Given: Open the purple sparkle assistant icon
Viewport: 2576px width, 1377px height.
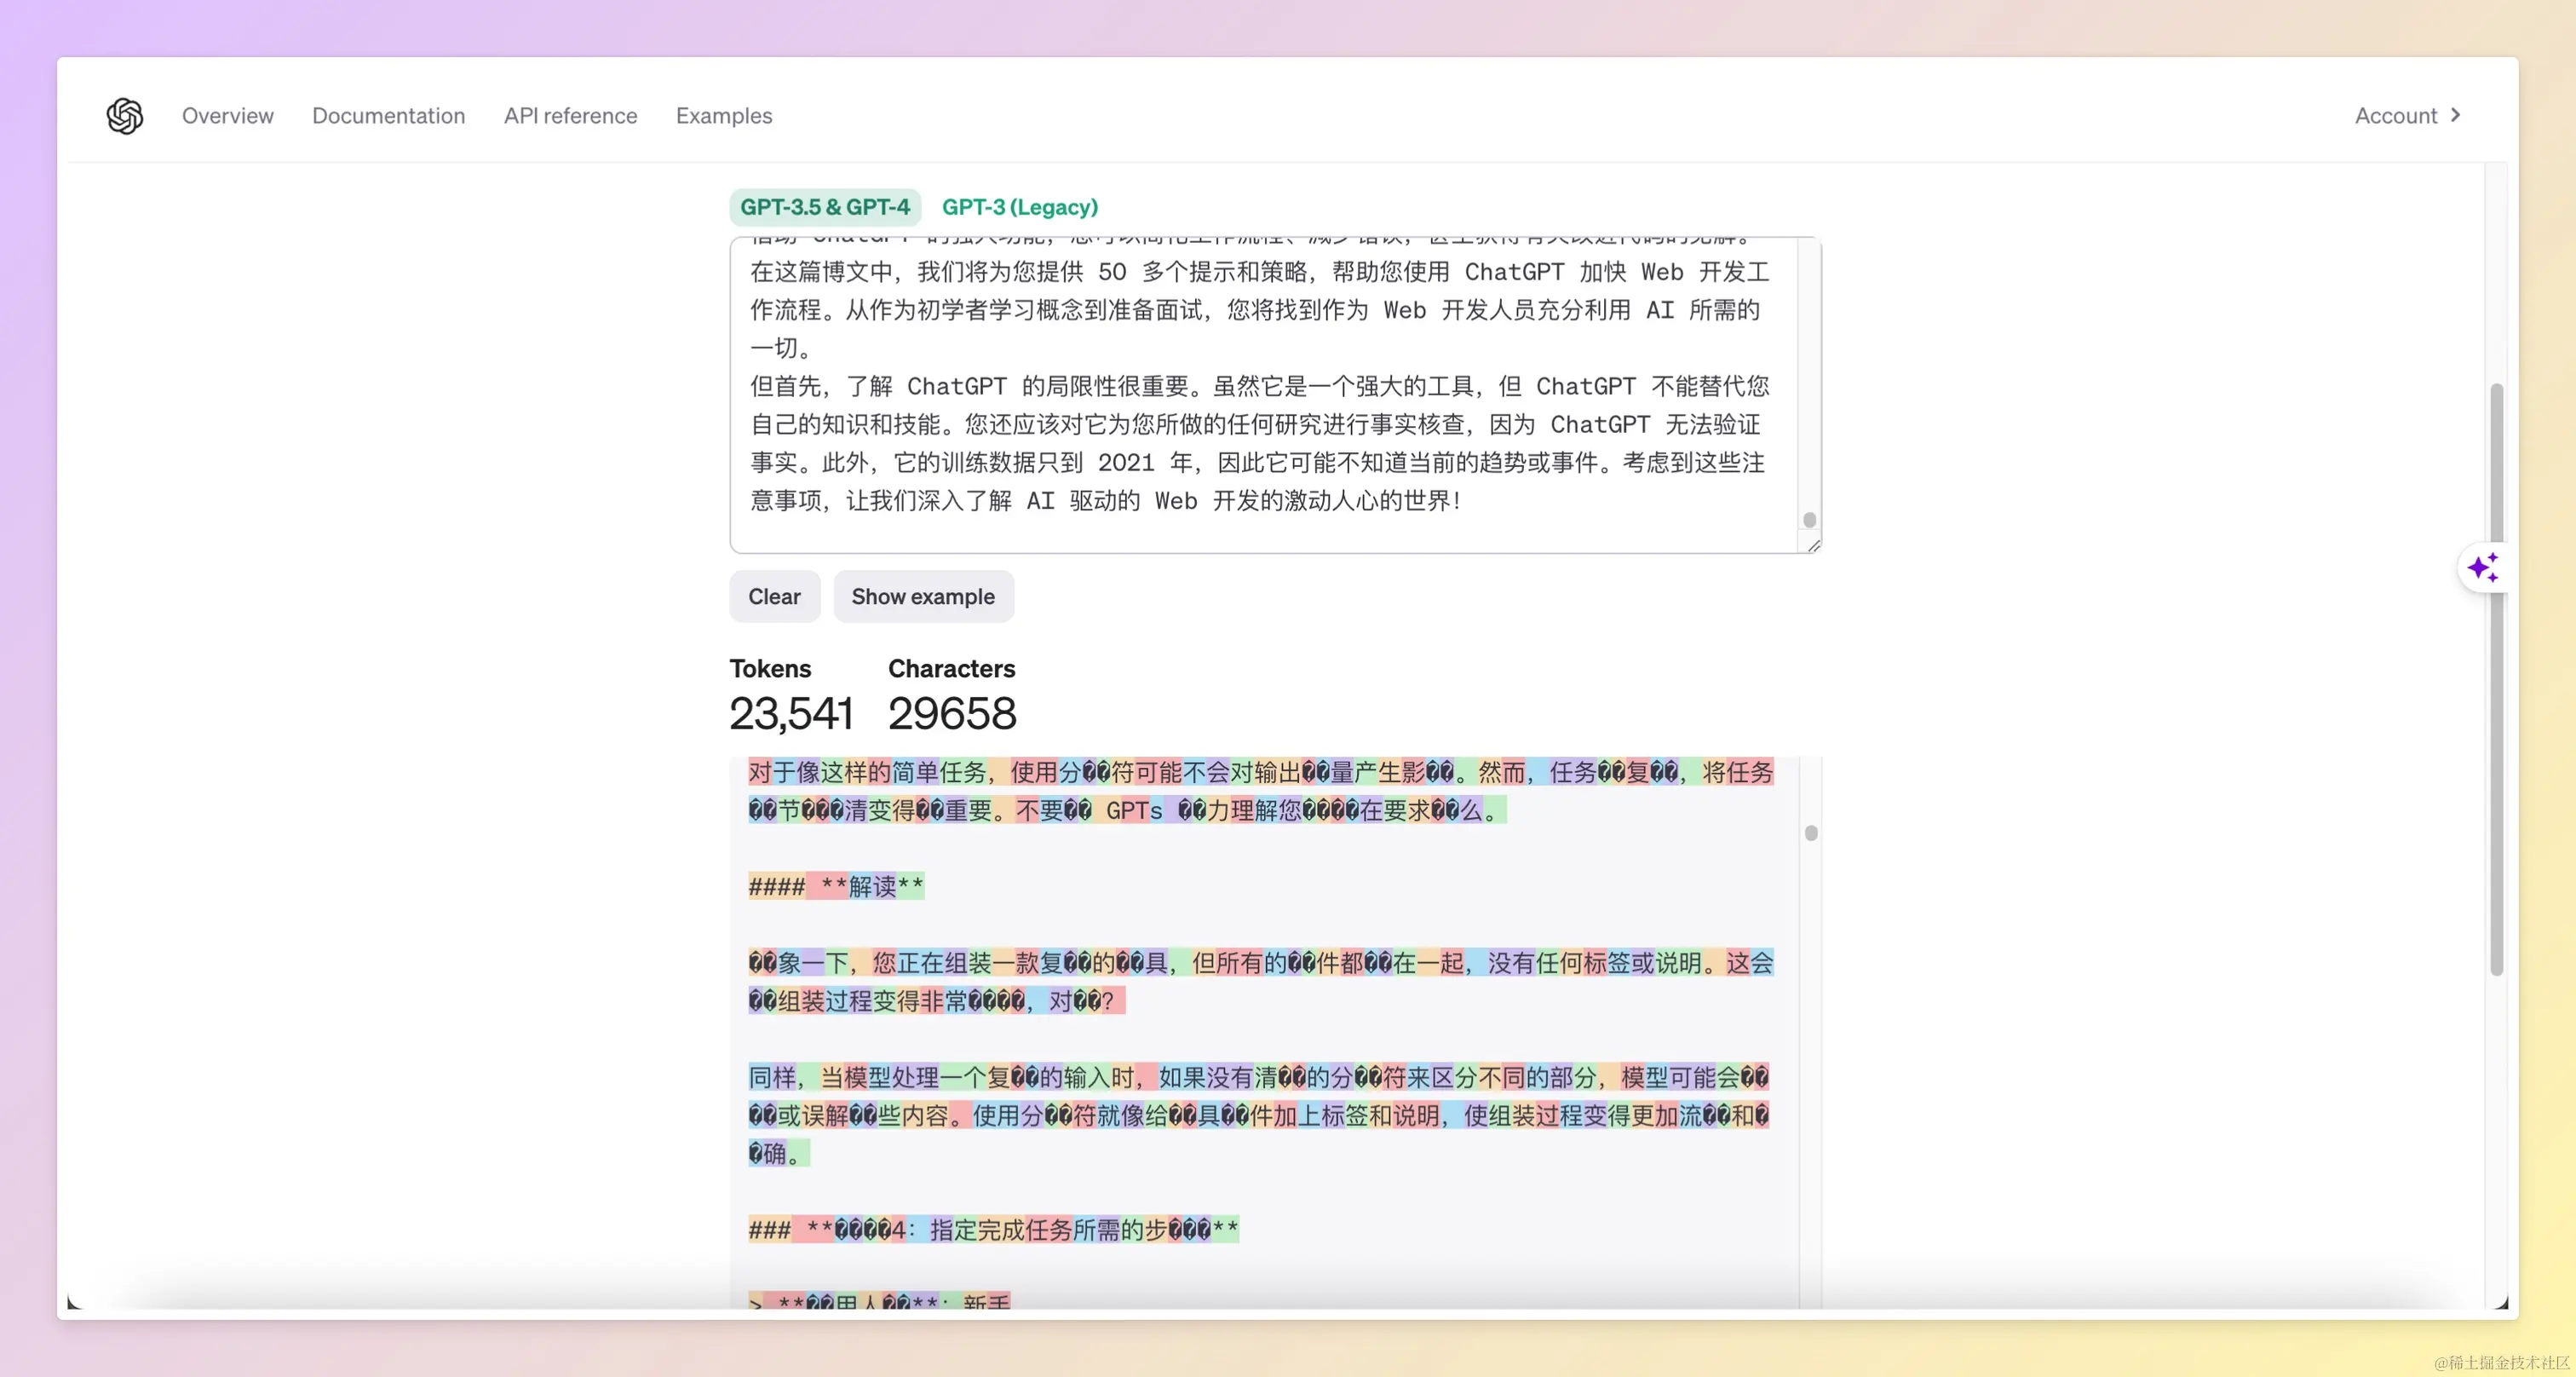Looking at the screenshot, I should click(x=2482, y=568).
